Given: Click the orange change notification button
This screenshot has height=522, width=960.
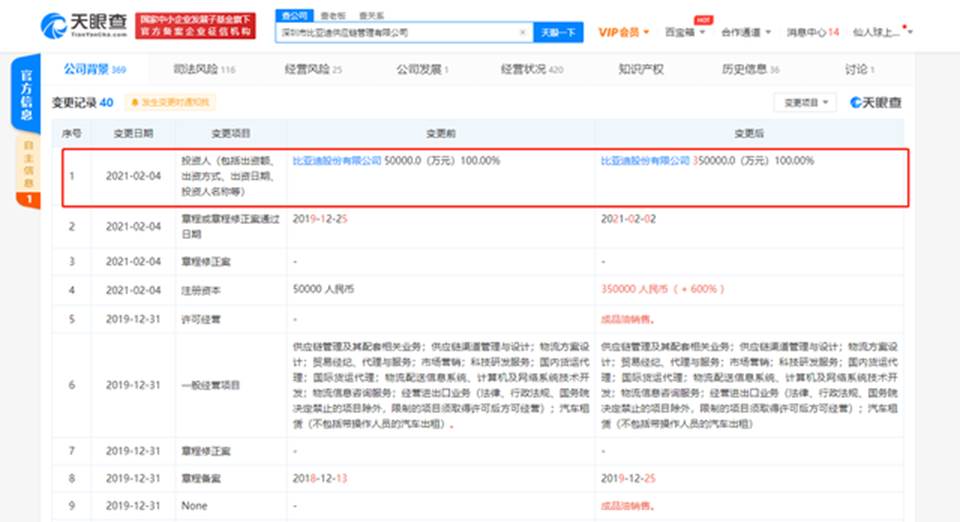Looking at the screenshot, I should tap(171, 102).
